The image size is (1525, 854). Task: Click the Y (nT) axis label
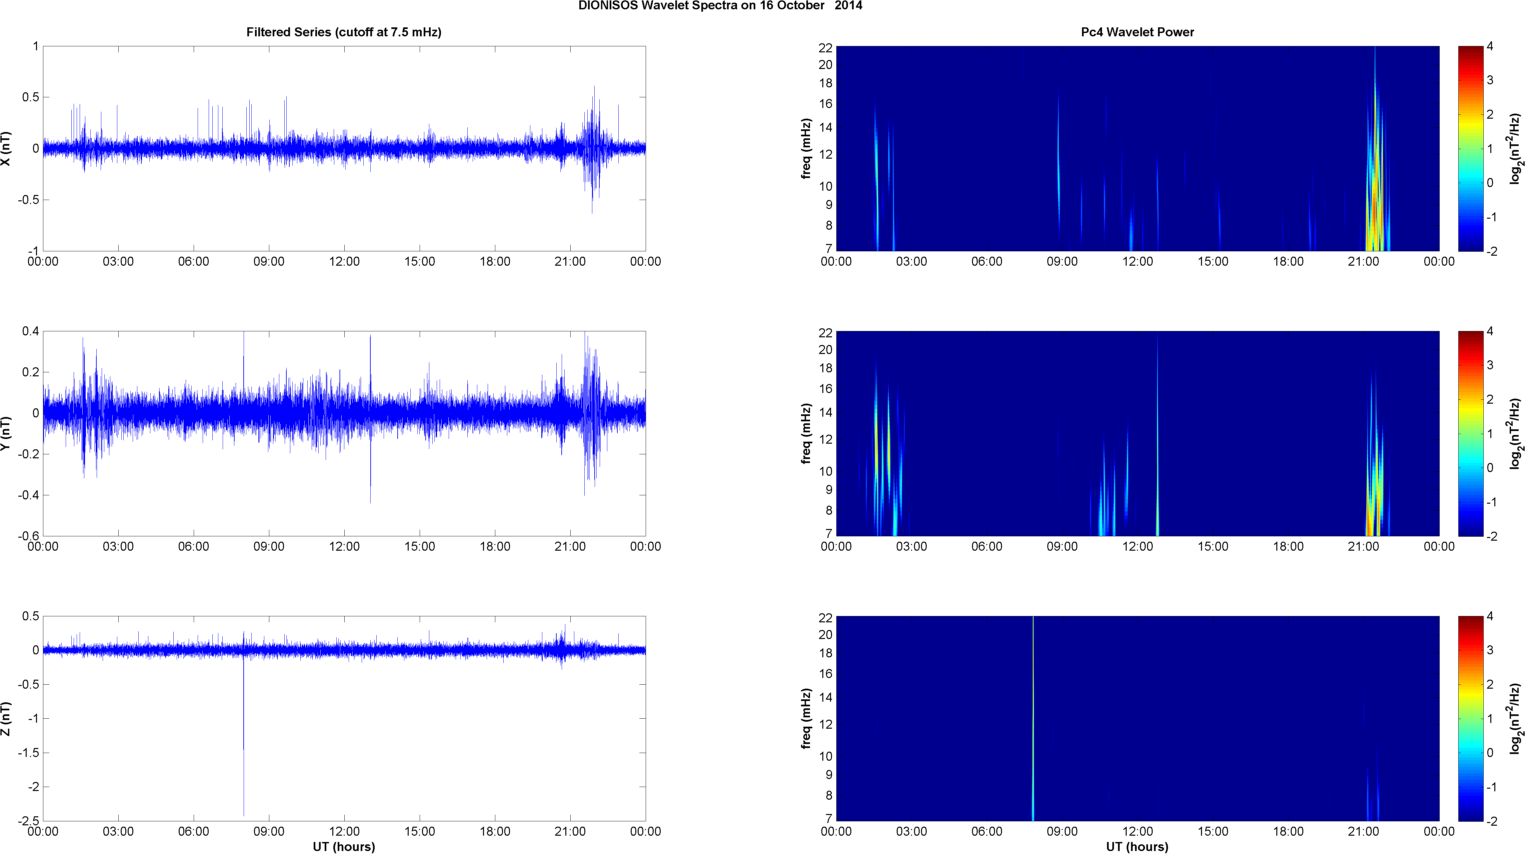pyautogui.click(x=8, y=433)
